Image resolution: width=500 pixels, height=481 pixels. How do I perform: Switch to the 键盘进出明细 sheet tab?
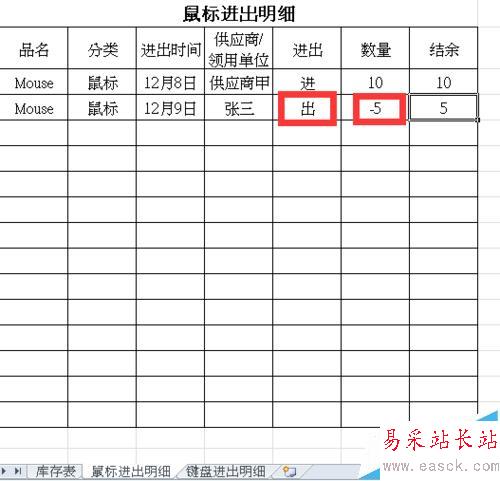(226, 471)
